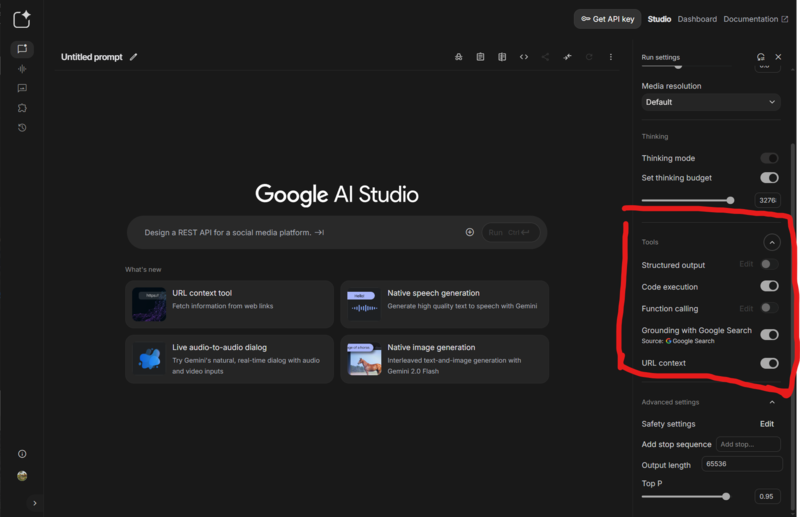
Task: Collapse the Tools section chevron
Action: tap(772, 242)
